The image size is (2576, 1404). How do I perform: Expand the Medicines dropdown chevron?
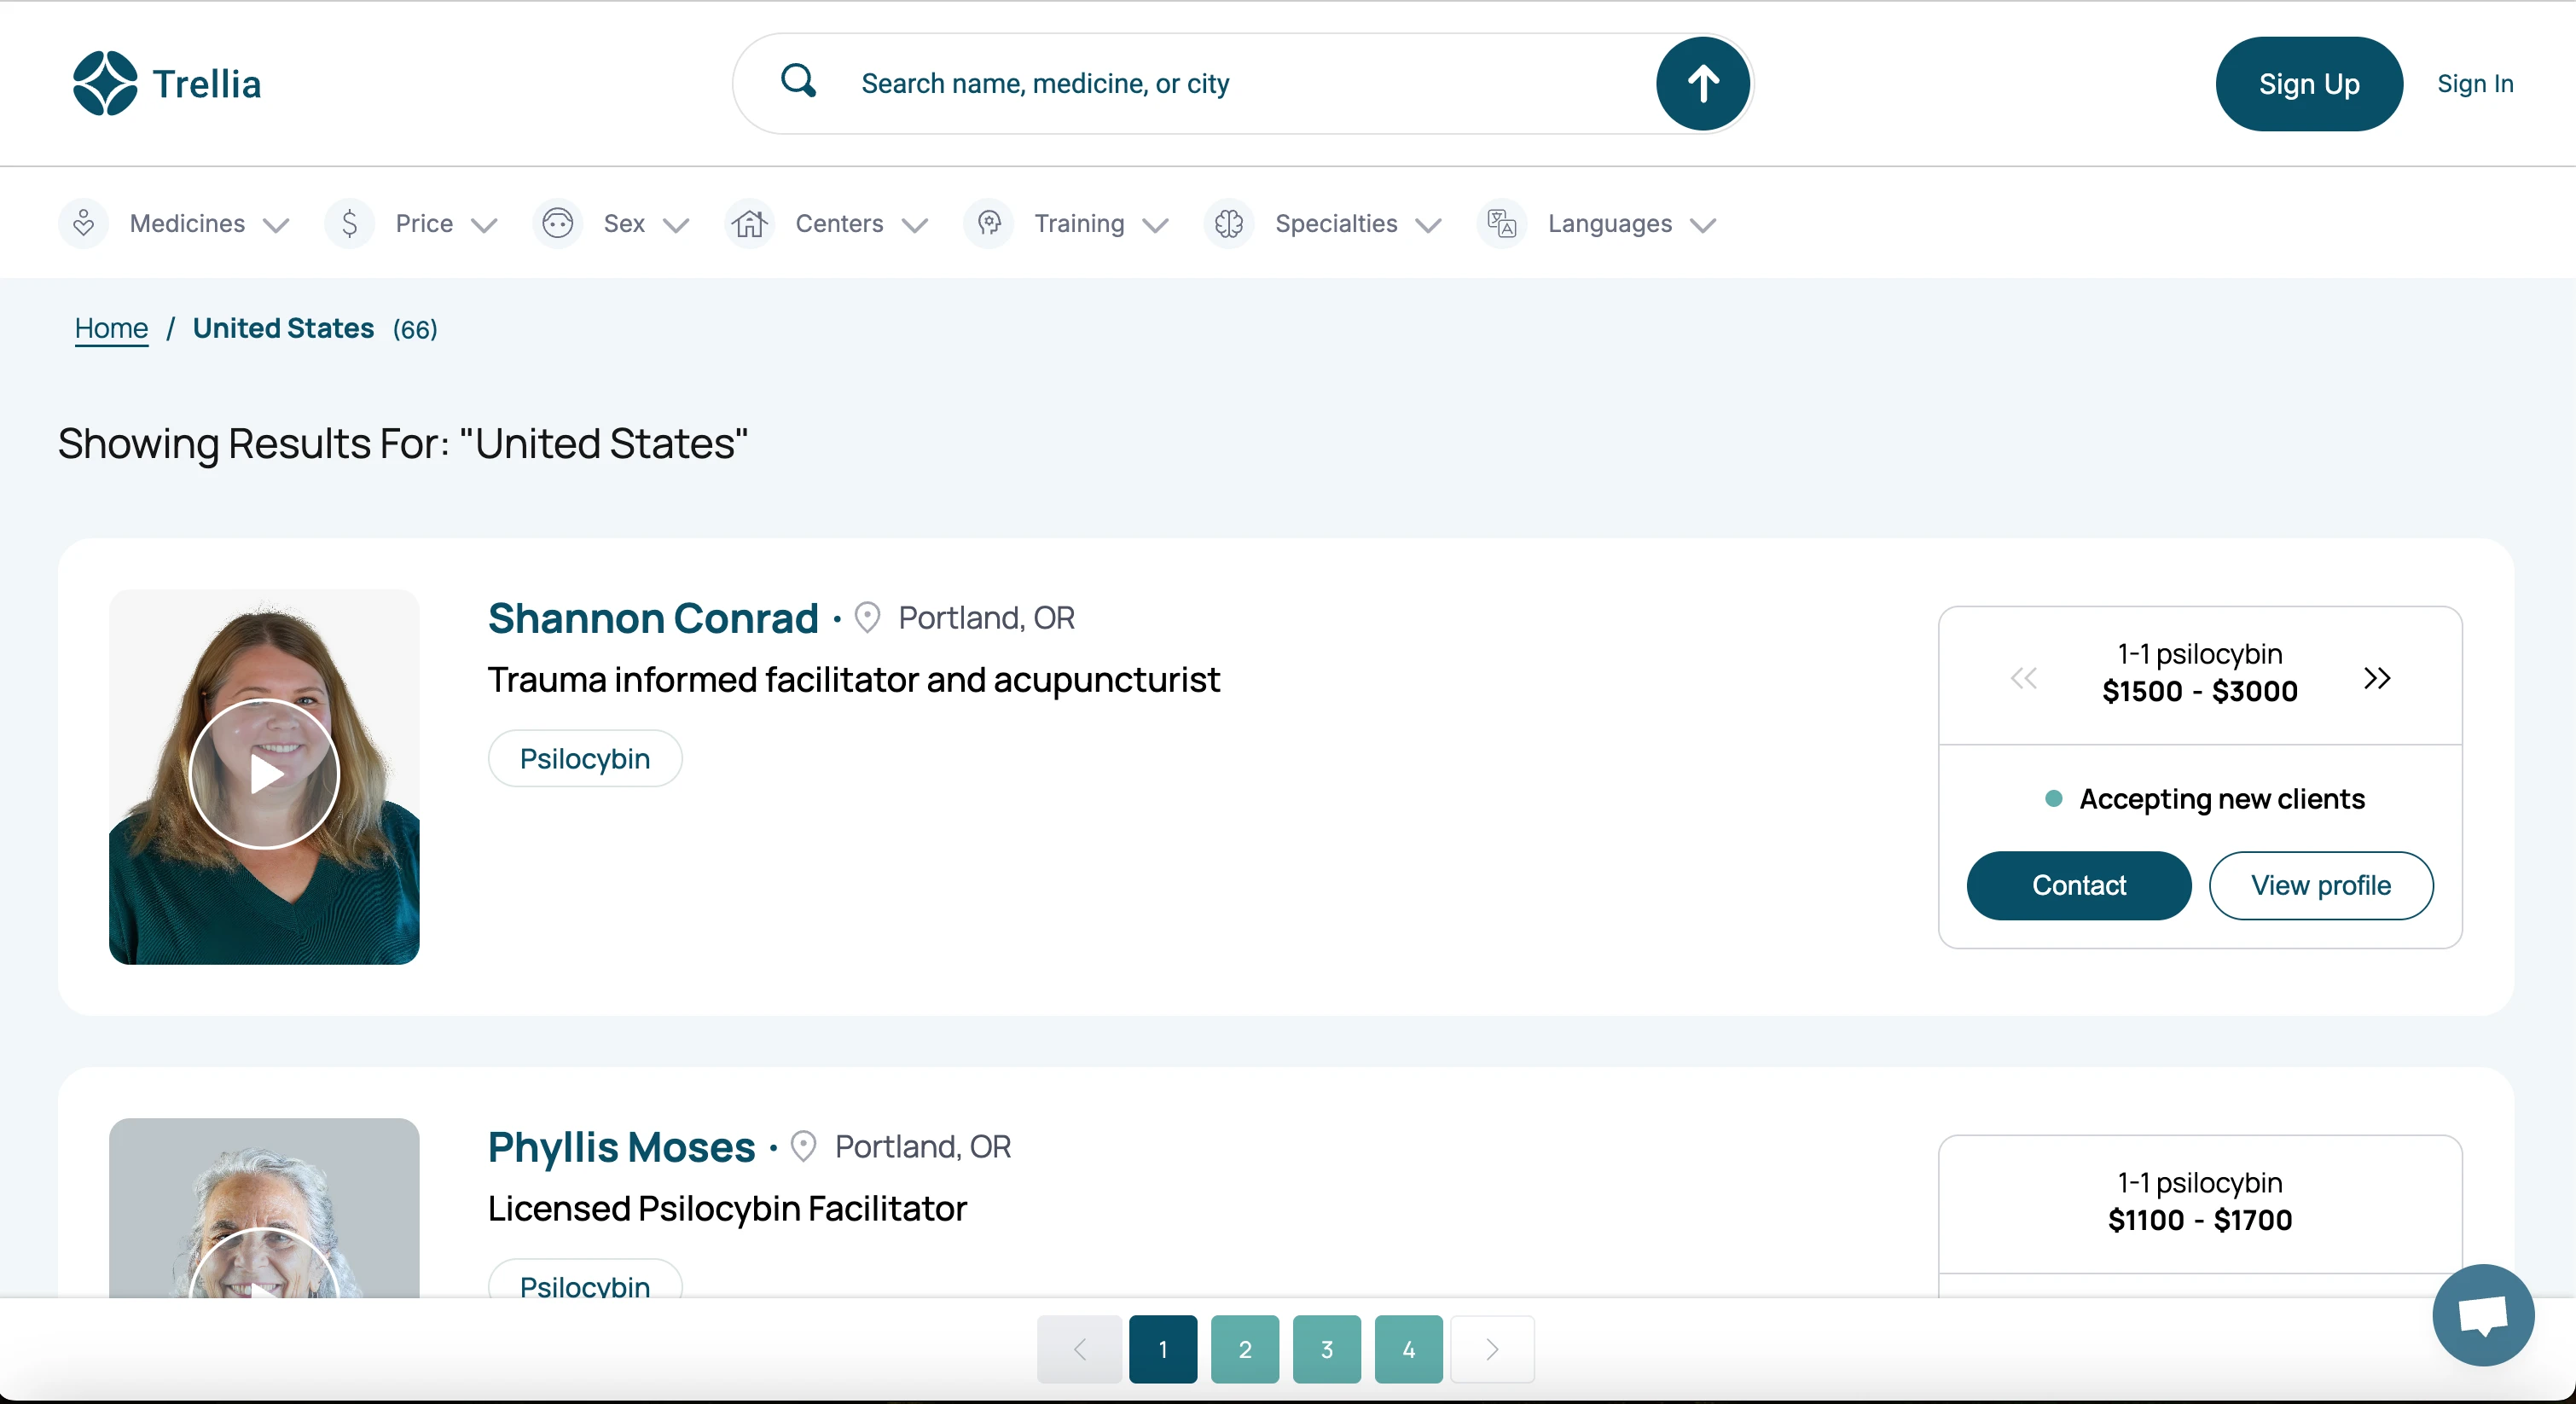[276, 225]
